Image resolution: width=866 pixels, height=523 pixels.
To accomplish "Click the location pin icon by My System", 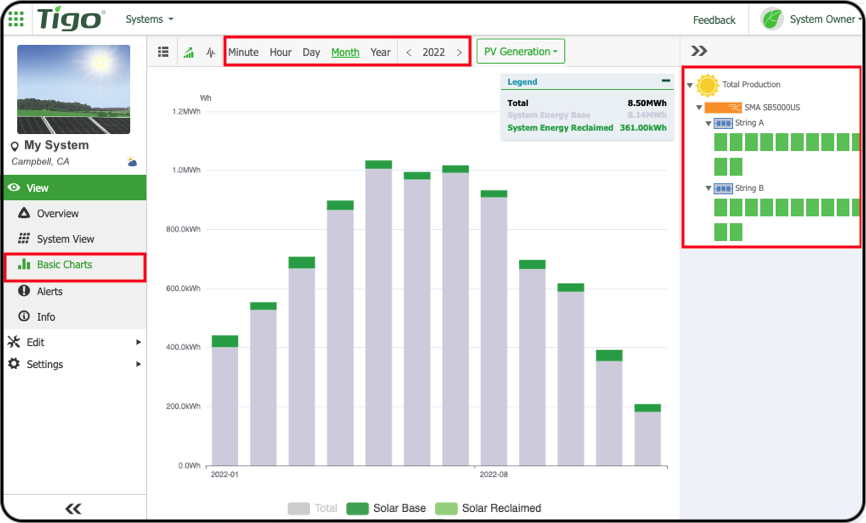I will tap(15, 146).
